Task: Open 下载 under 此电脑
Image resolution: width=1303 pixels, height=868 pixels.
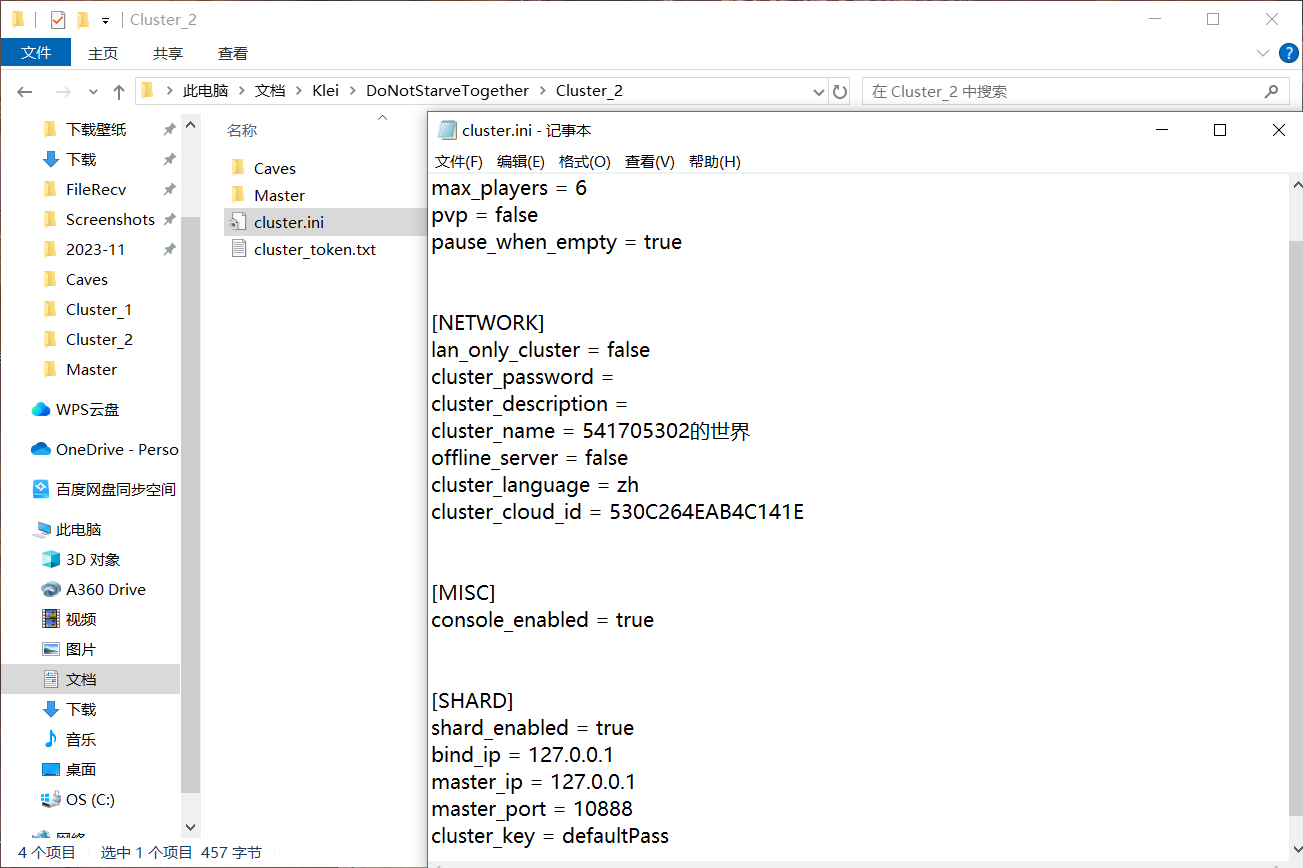Action: [81, 709]
